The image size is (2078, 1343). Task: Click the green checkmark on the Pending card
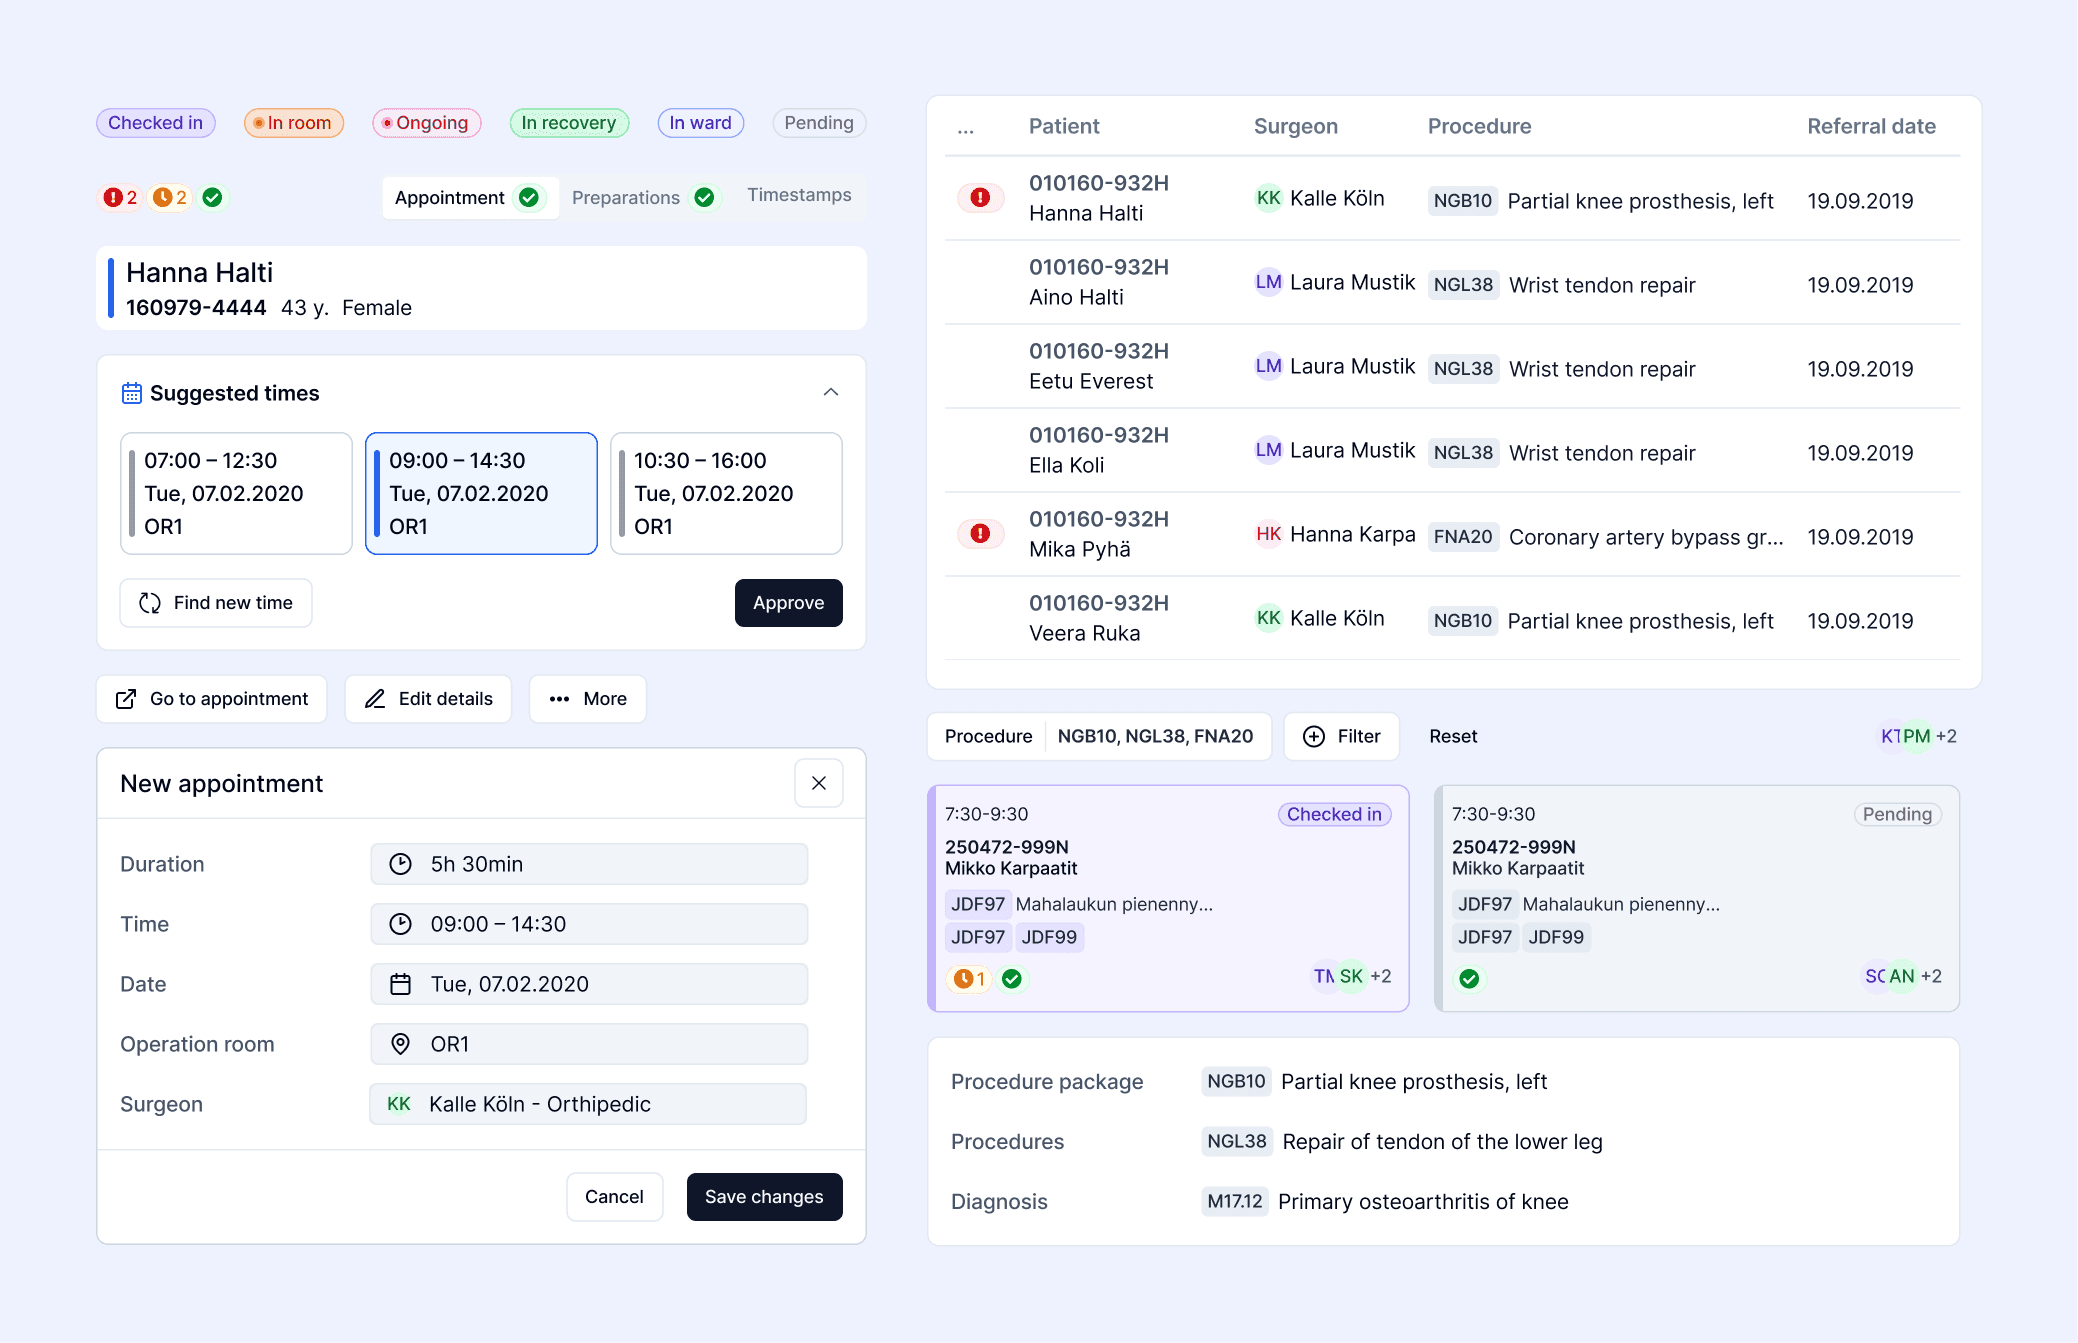pyautogui.click(x=1469, y=979)
